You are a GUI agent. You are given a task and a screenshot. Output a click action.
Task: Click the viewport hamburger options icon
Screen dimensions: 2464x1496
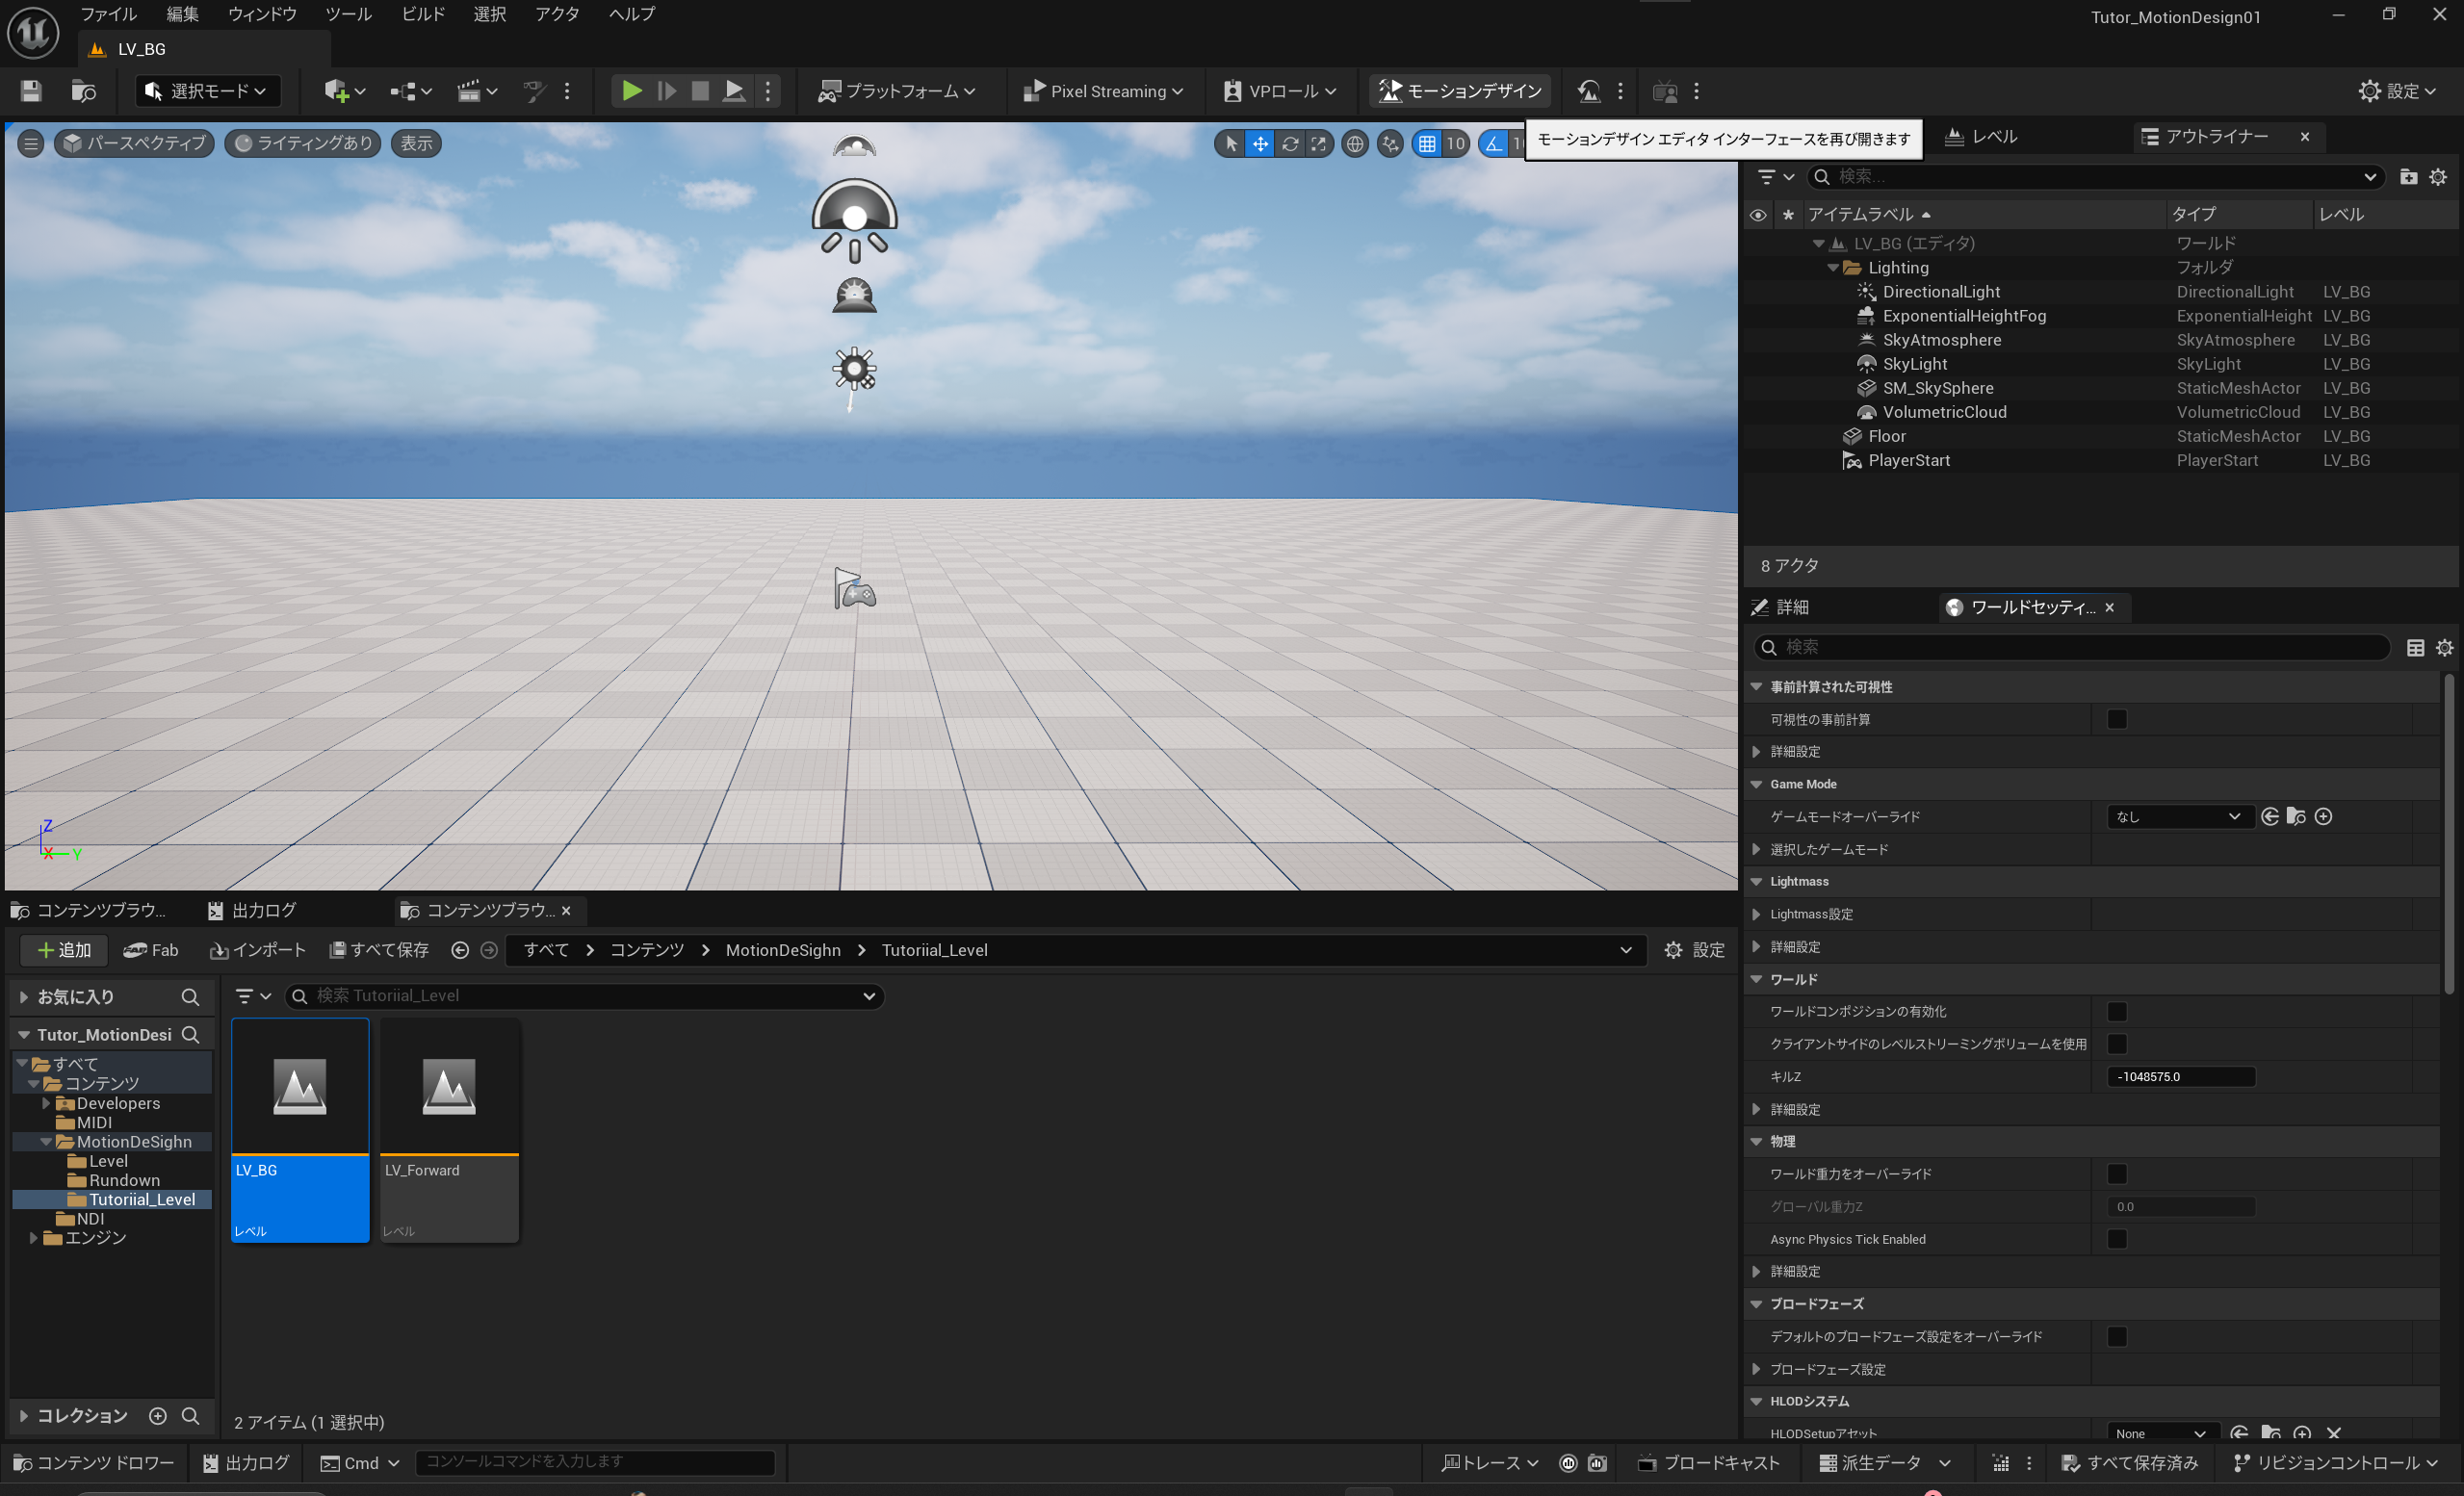click(31, 144)
